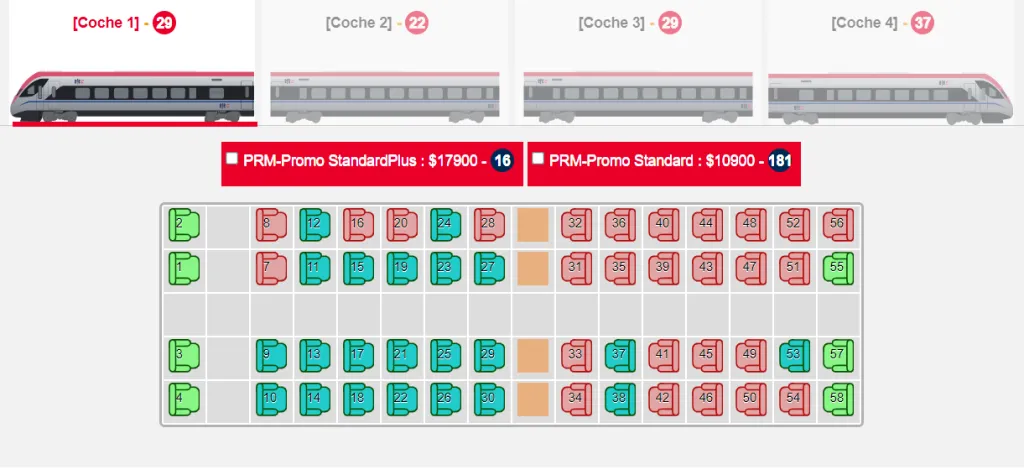Click the orange block beside seat 28
This screenshot has height=475, width=1024.
(x=533, y=225)
